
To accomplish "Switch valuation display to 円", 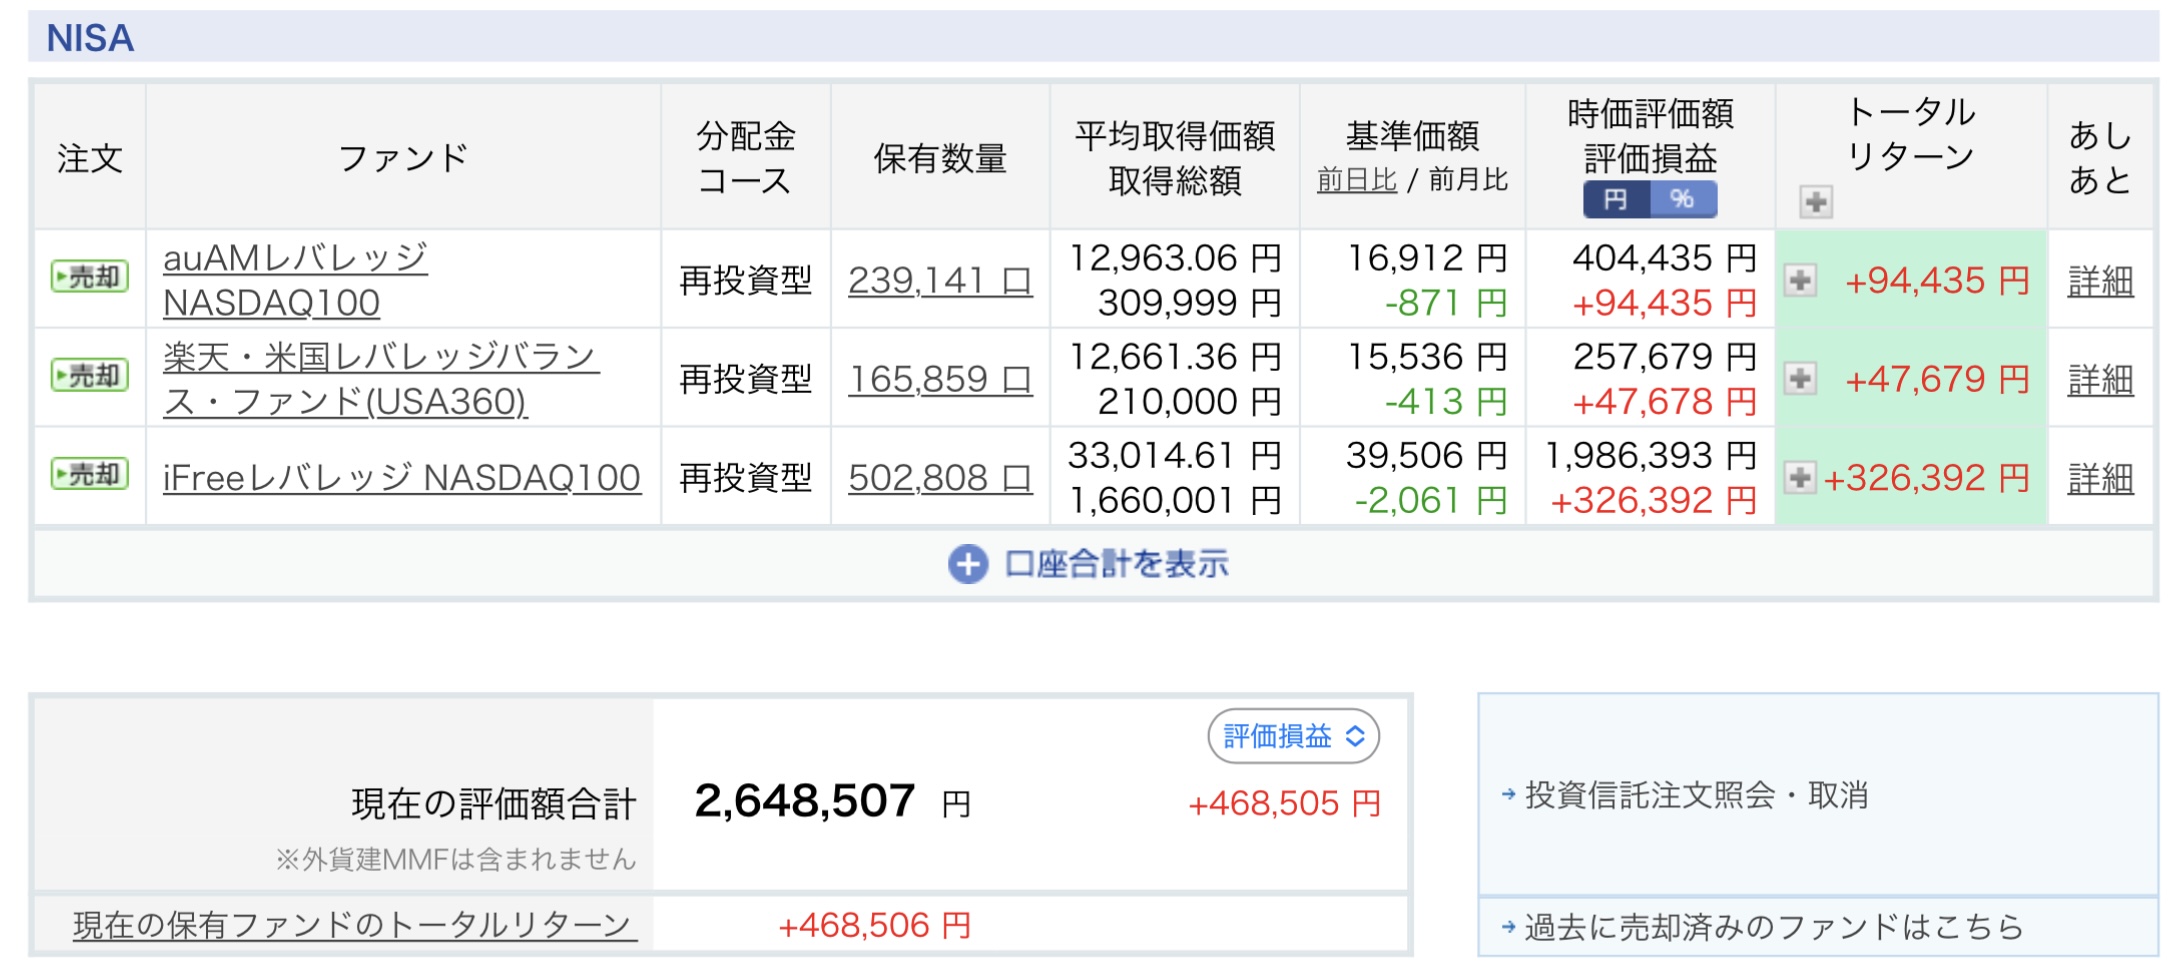I will tap(1616, 199).
